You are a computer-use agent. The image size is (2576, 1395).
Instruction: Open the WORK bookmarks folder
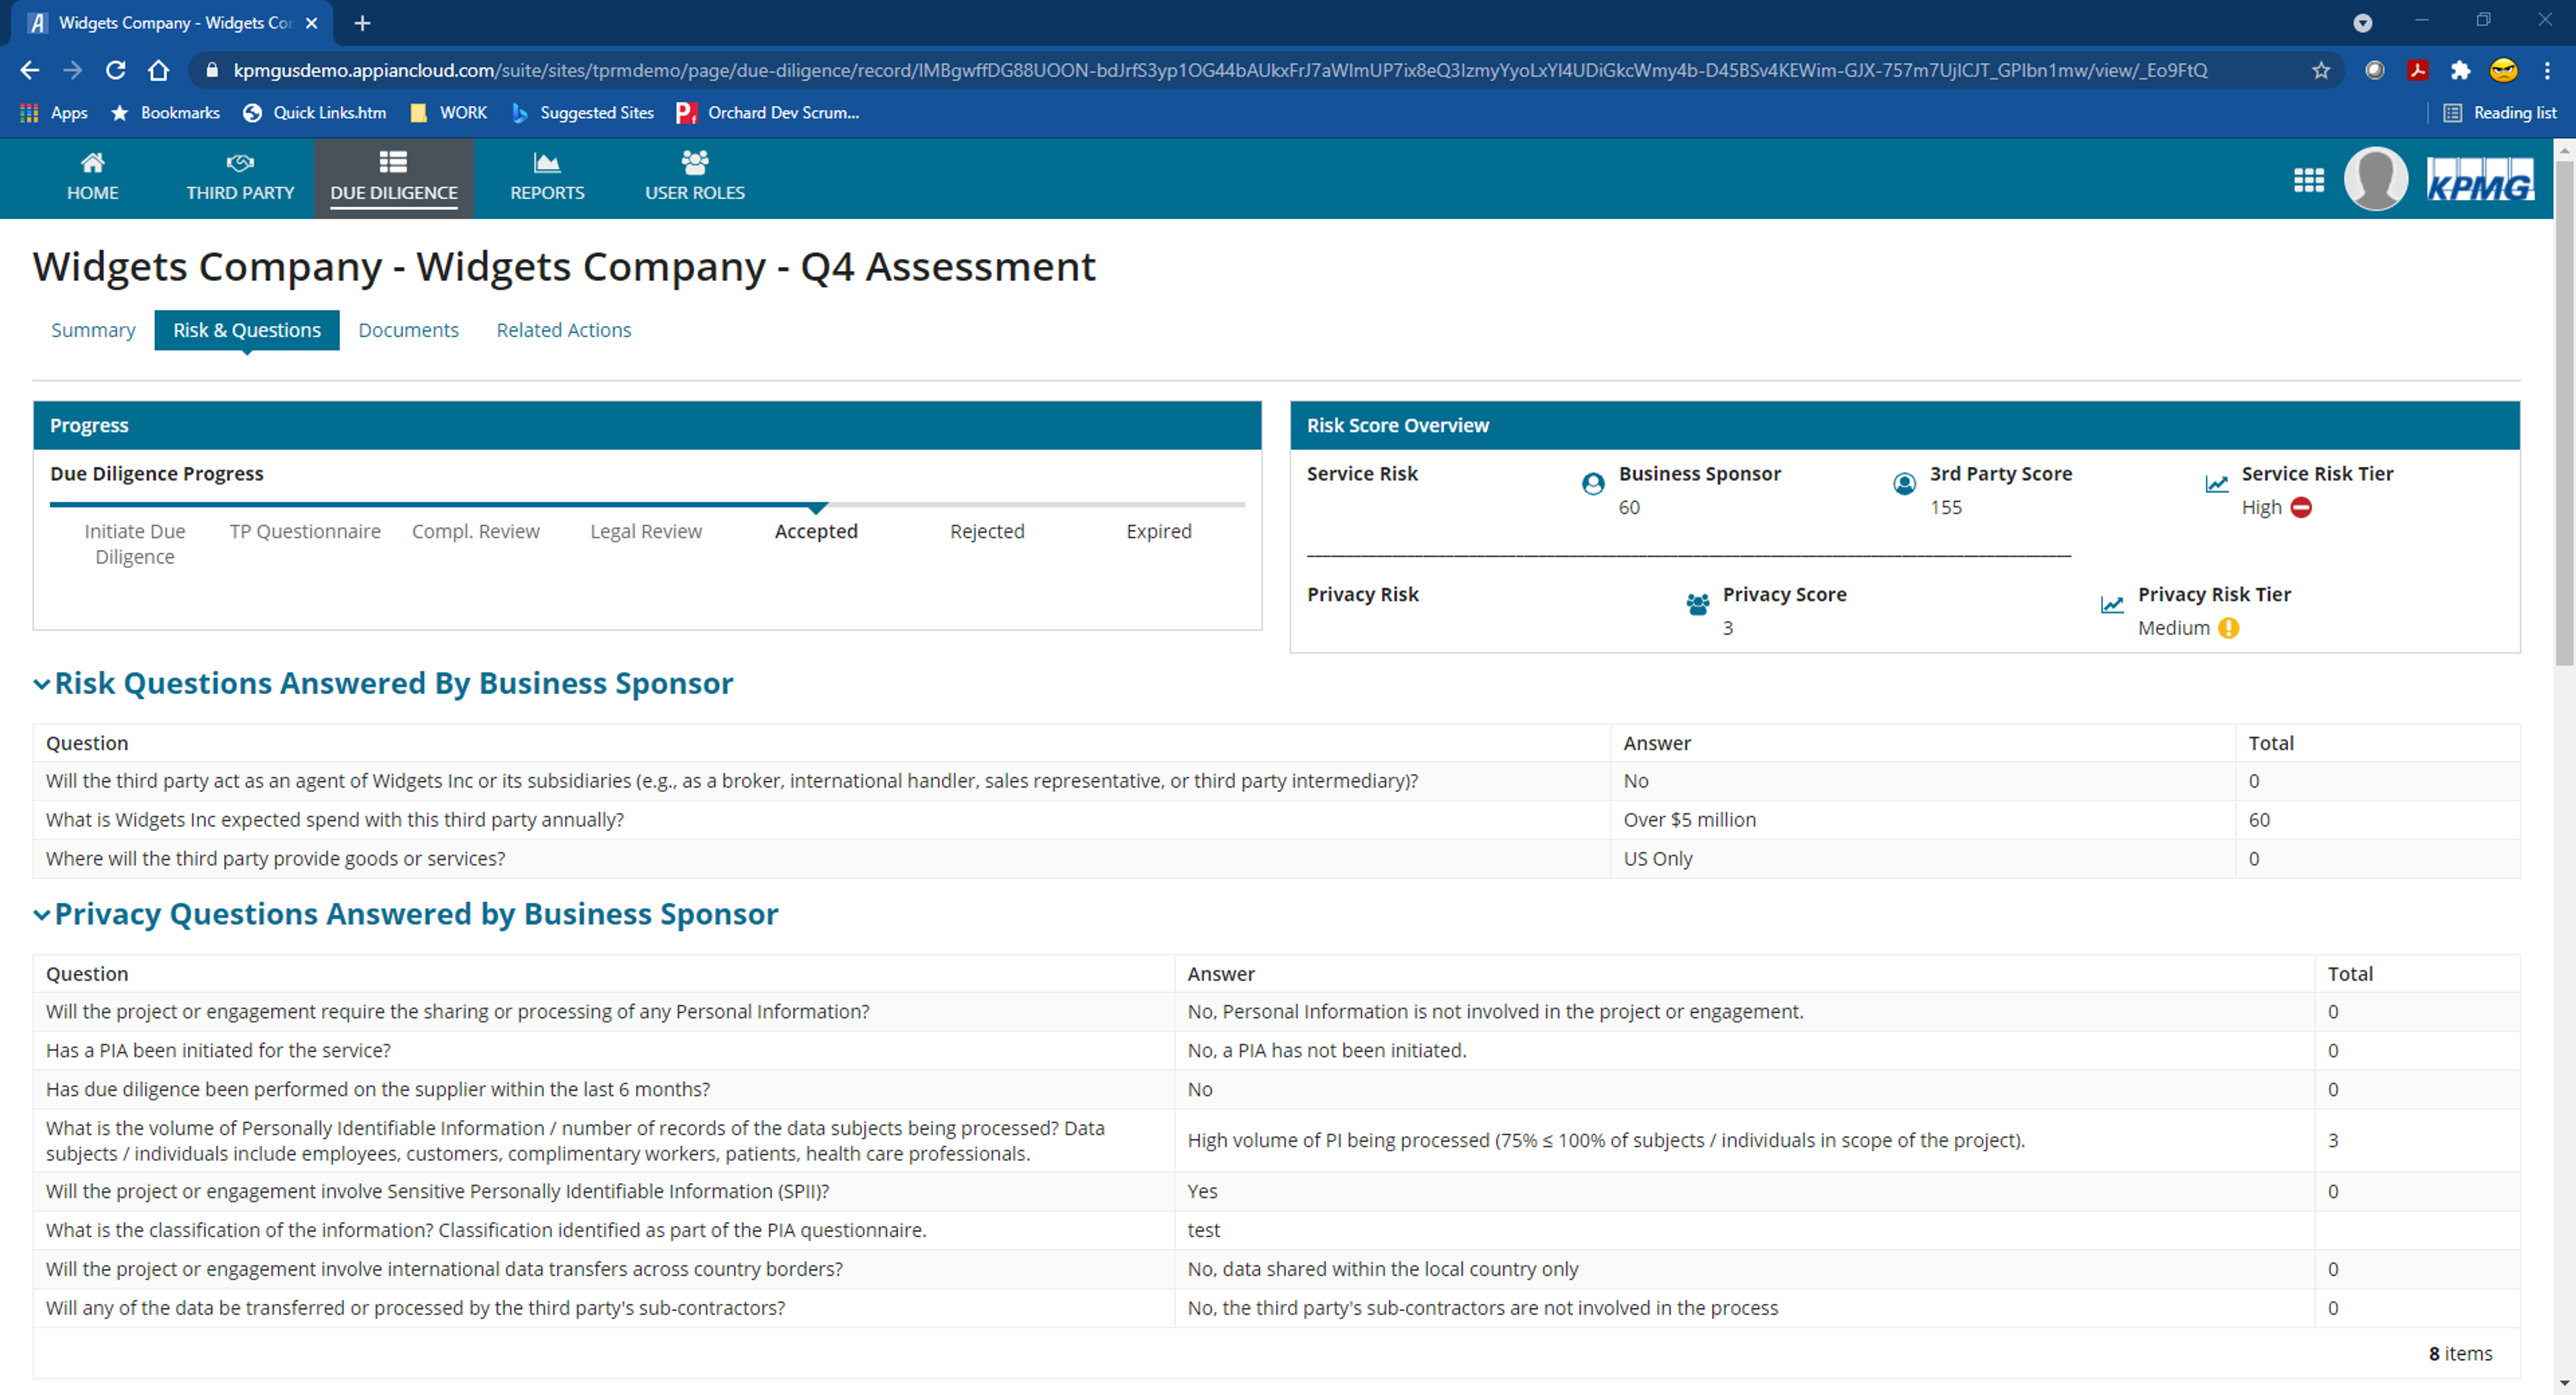point(449,113)
